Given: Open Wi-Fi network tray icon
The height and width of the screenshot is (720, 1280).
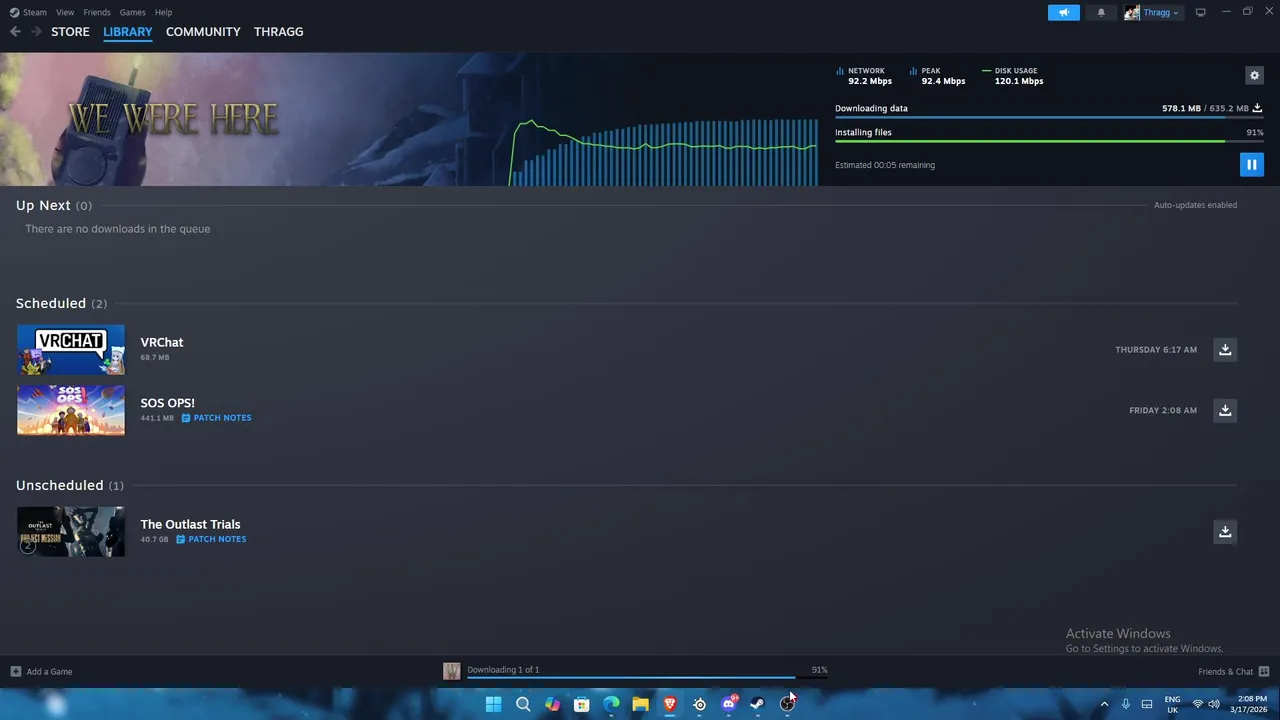Looking at the screenshot, I should click(x=1198, y=704).
